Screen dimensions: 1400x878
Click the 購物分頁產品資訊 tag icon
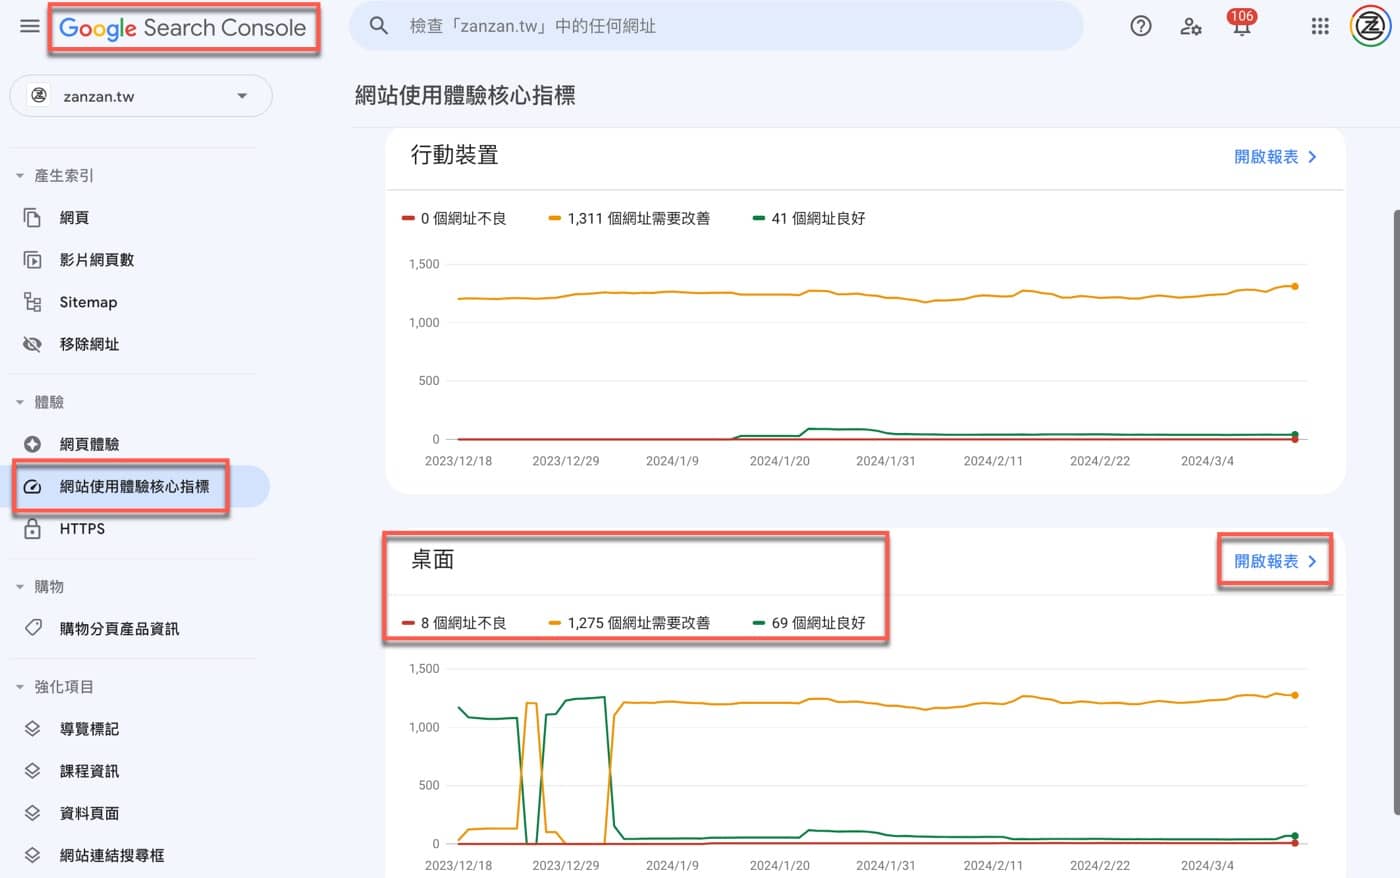[32, 628]
